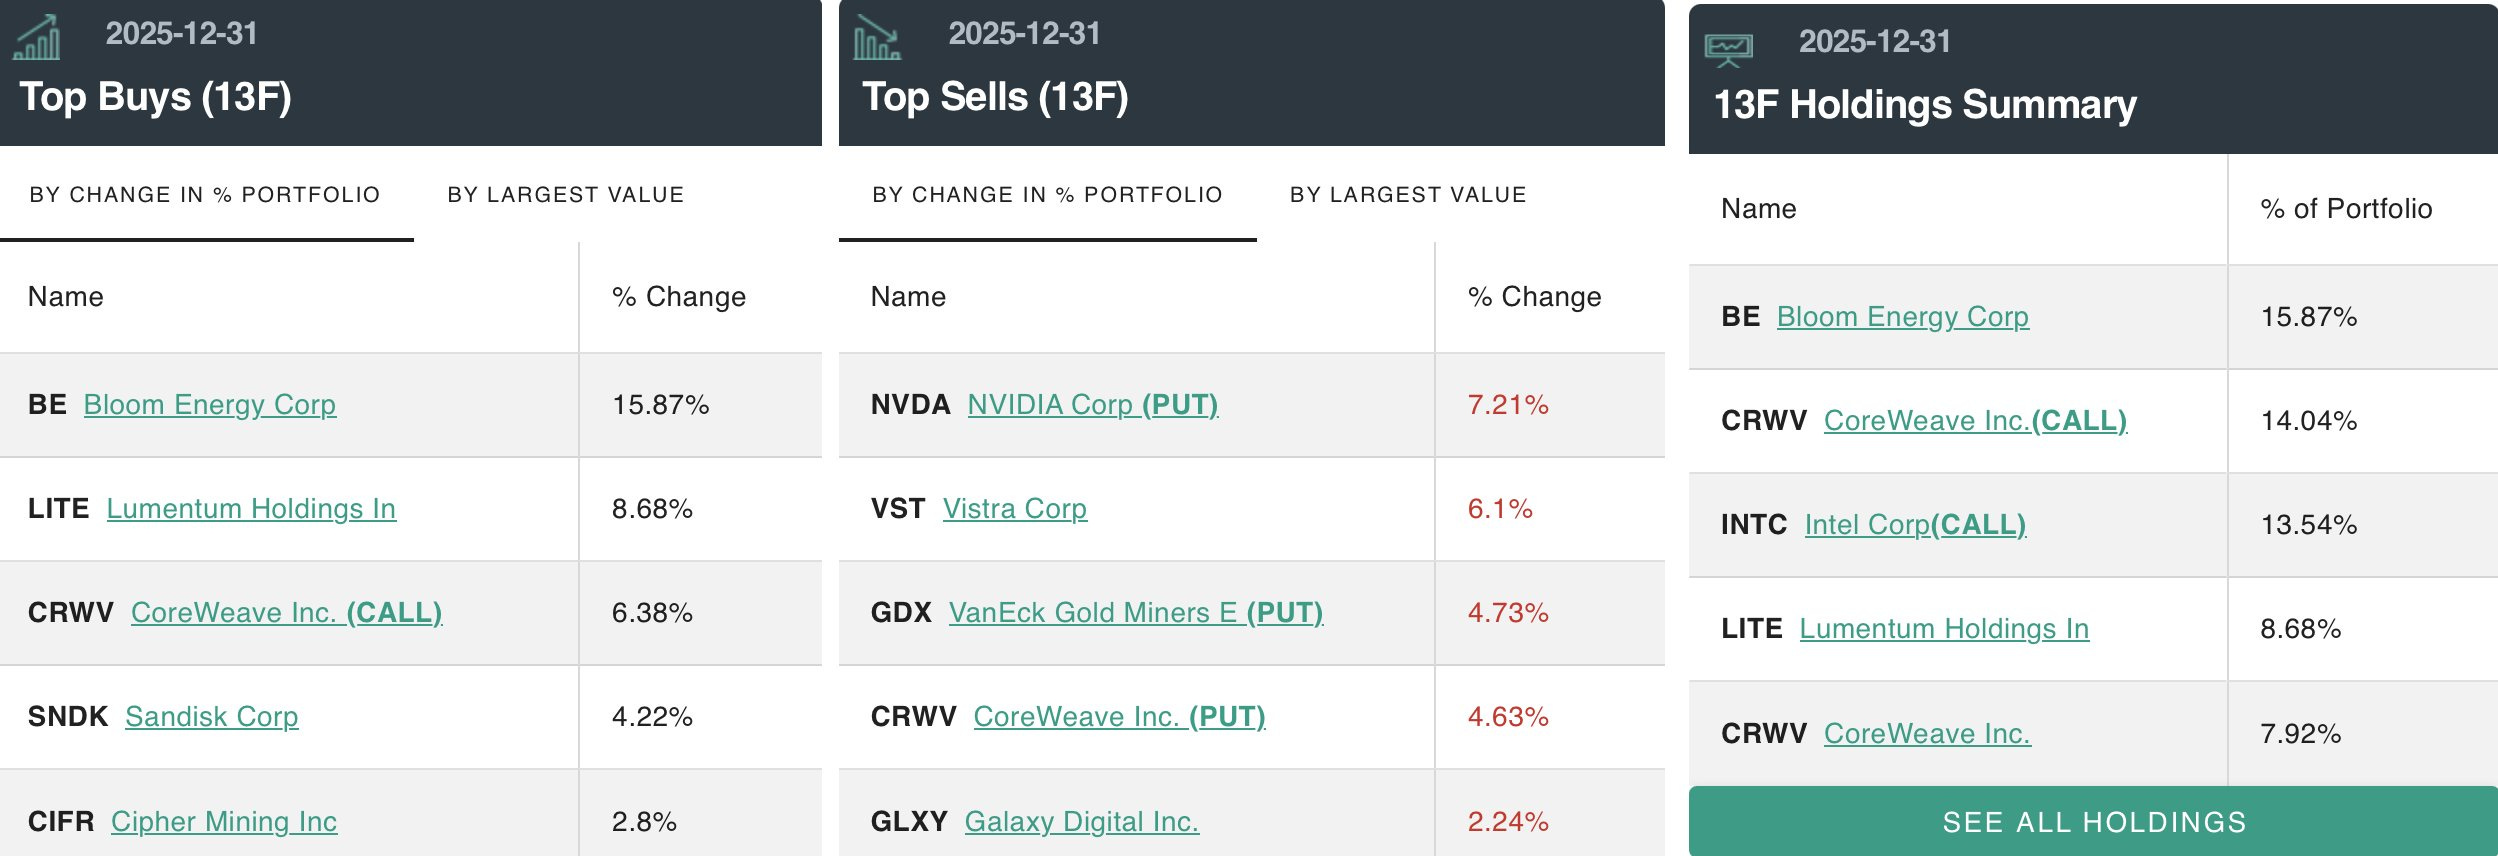Open the Galaxy Digital Inc. link

1082,821
